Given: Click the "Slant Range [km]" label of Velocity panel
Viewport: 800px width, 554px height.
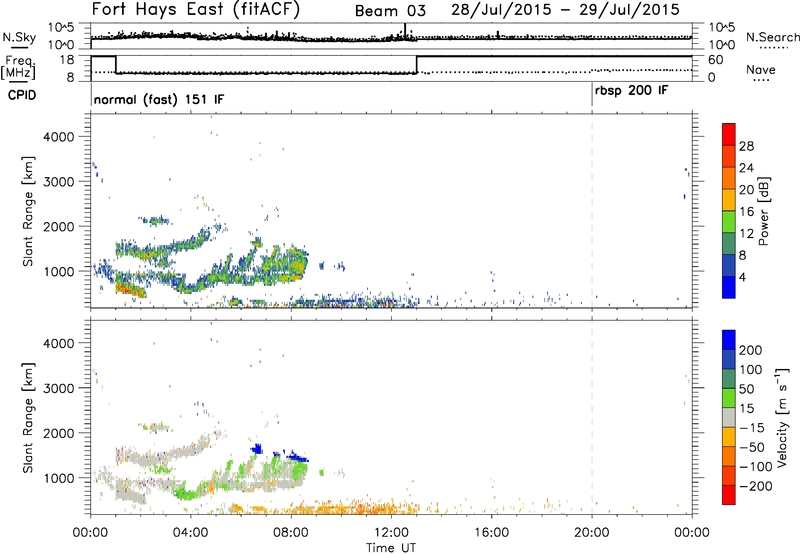Looking at the screenshot, I should click(x=28, y=417).
